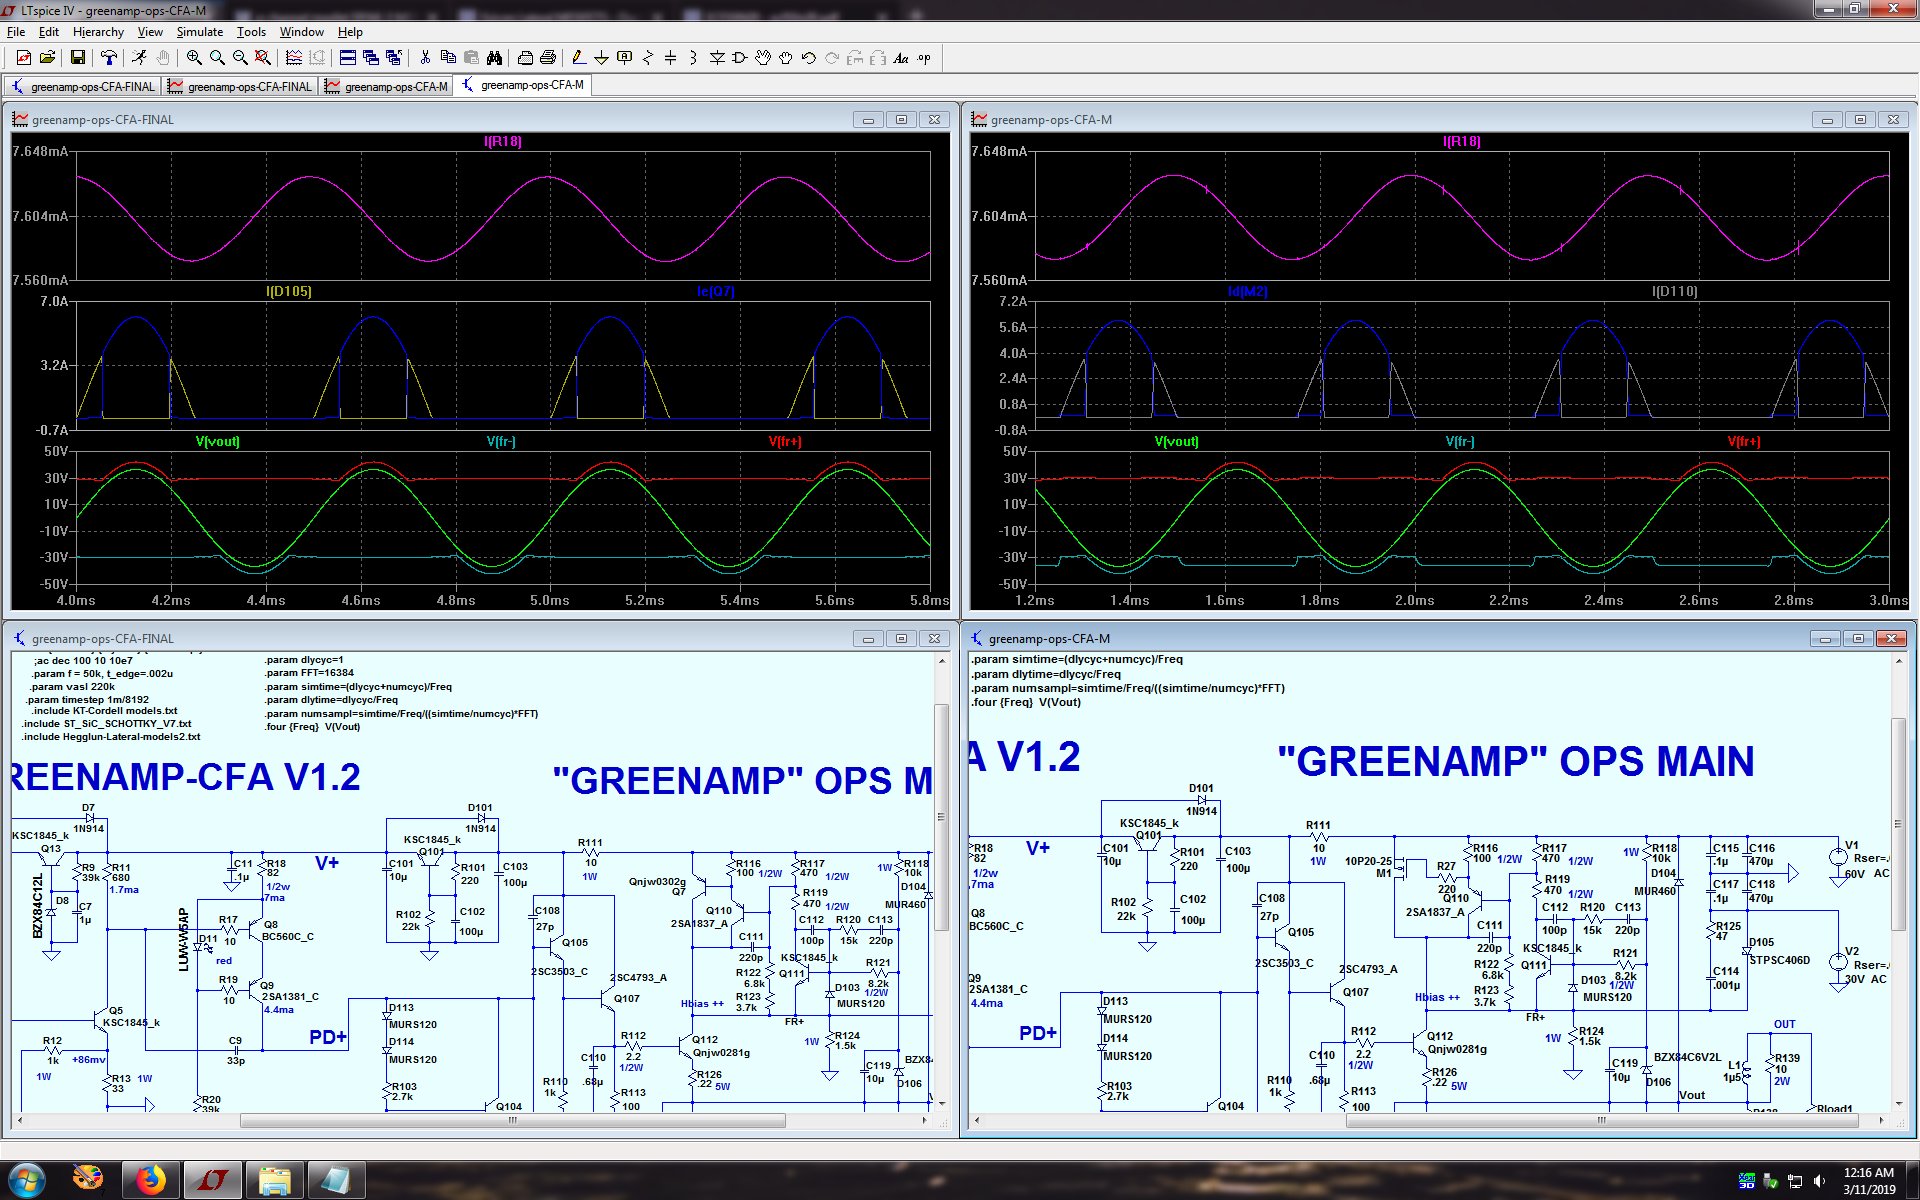The height and width of the screenshot is (1200, 1920).
Task: Select the Move hand tool
Action: tap(763, 58)
